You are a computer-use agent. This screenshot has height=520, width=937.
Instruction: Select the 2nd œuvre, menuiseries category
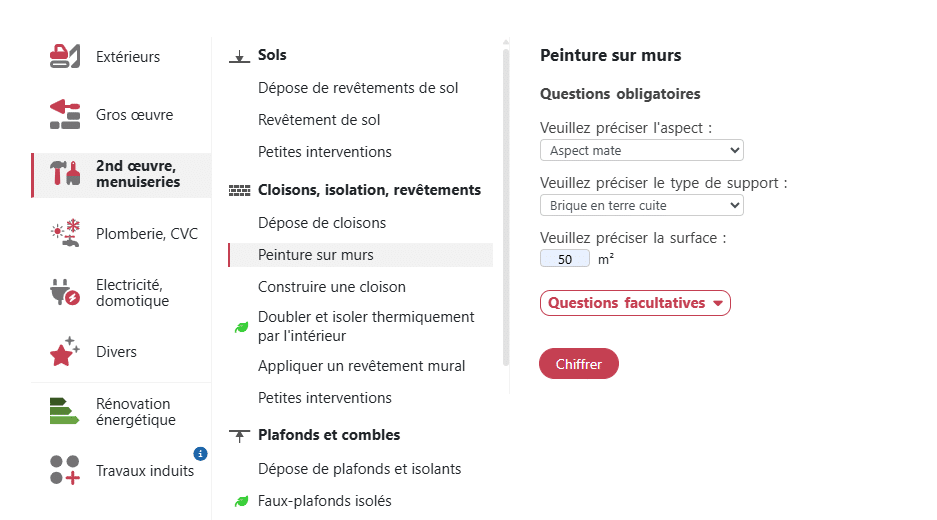(137, 174)
